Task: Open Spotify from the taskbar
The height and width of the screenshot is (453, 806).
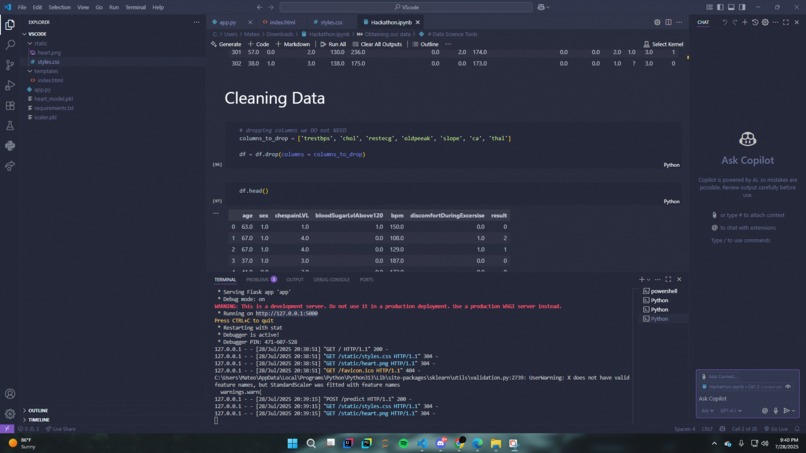Action: pyautogui.click(x=403, y=443)
